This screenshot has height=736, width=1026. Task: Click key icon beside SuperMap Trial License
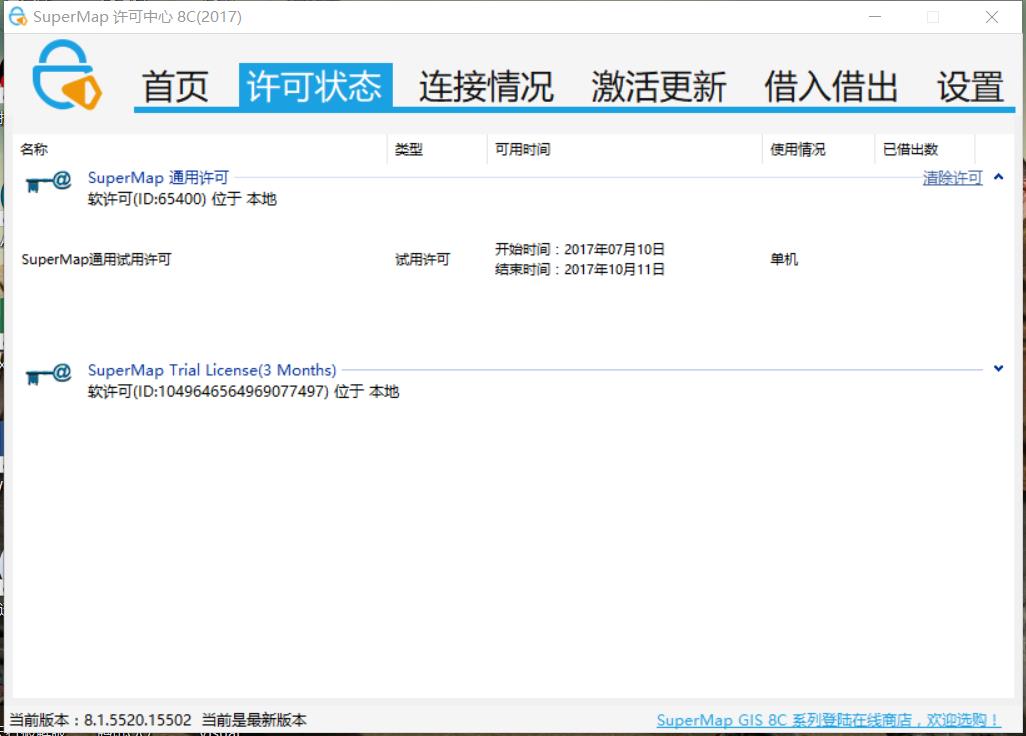[48, 374]
